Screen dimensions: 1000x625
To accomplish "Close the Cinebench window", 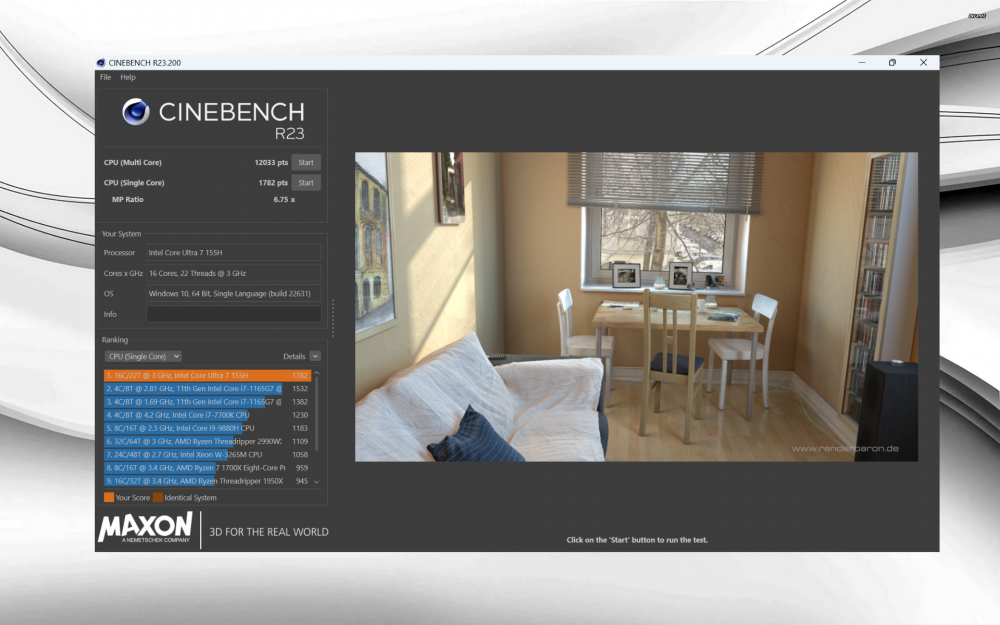I will [x=923, y=62].
